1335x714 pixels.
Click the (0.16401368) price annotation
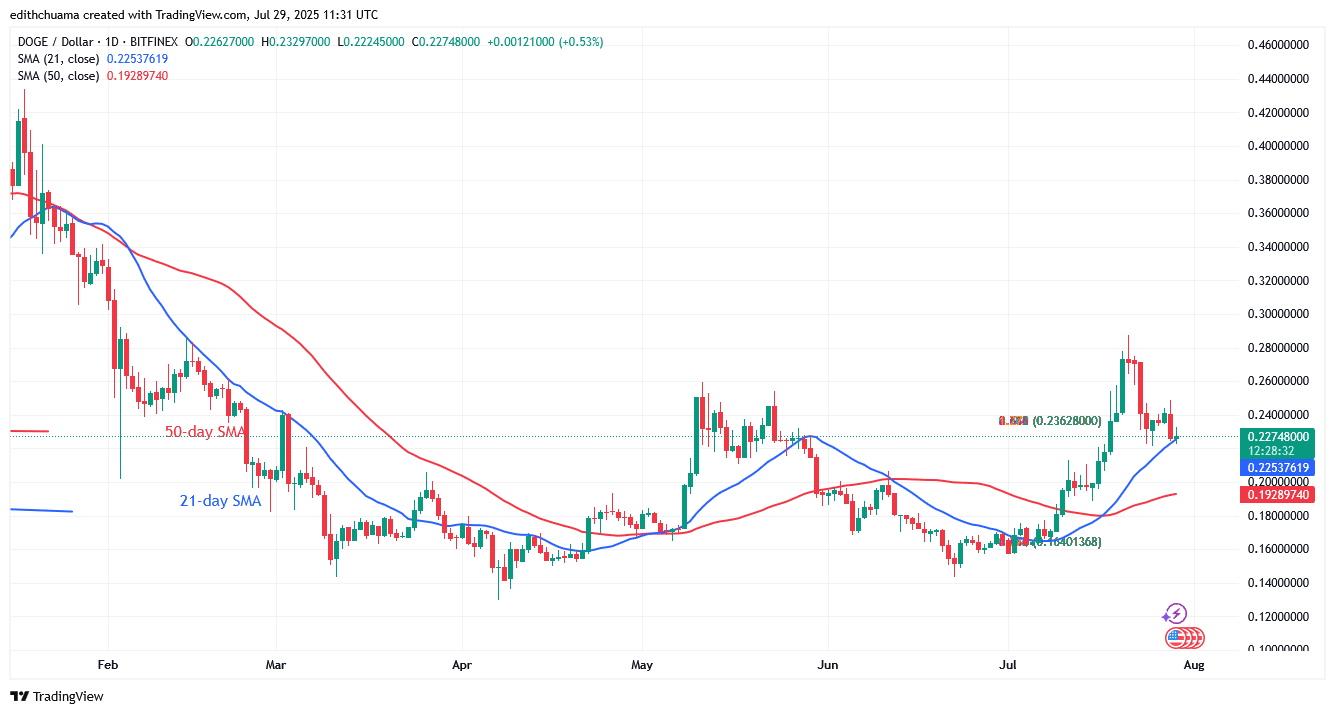click(1067, 541)
